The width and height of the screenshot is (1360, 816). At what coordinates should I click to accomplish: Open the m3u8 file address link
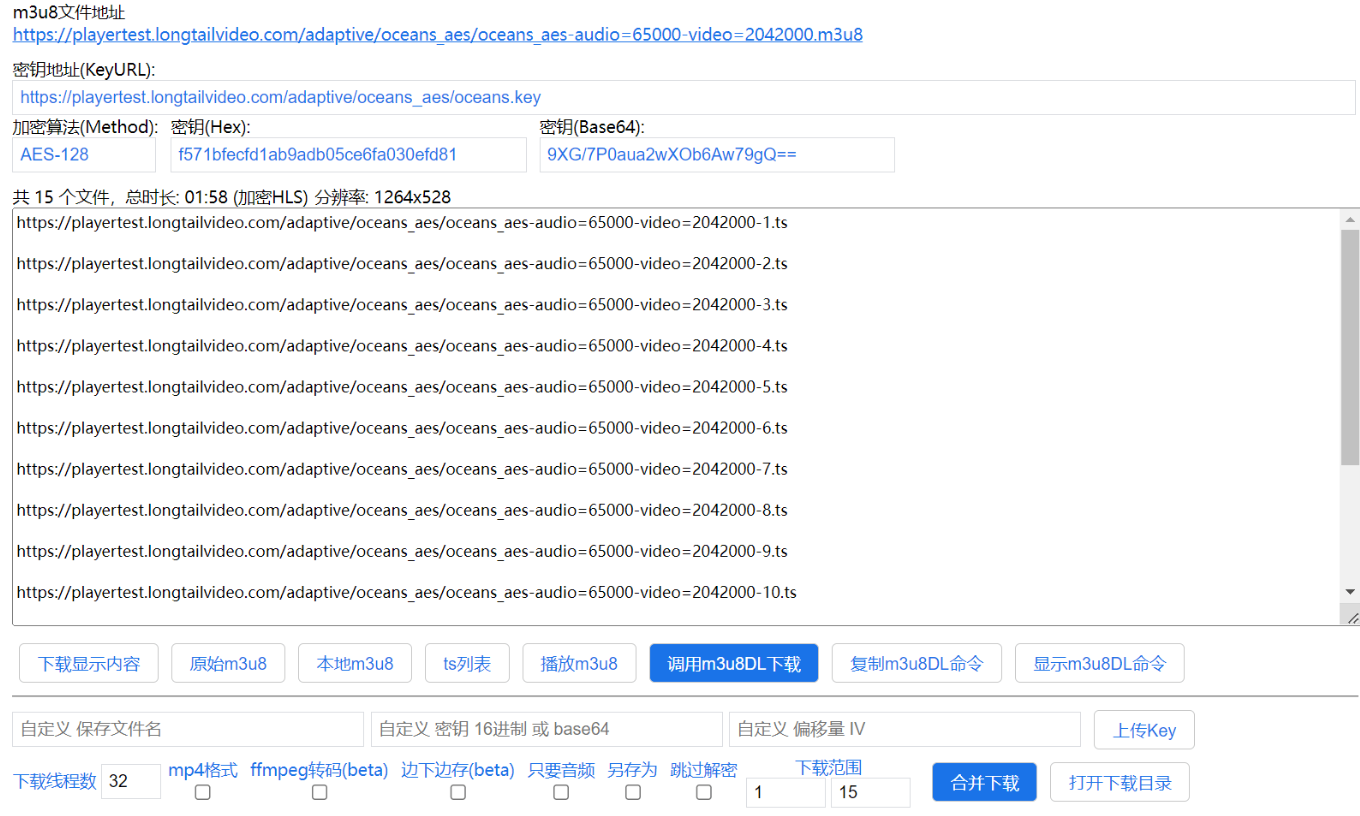[x=437, y=35]
